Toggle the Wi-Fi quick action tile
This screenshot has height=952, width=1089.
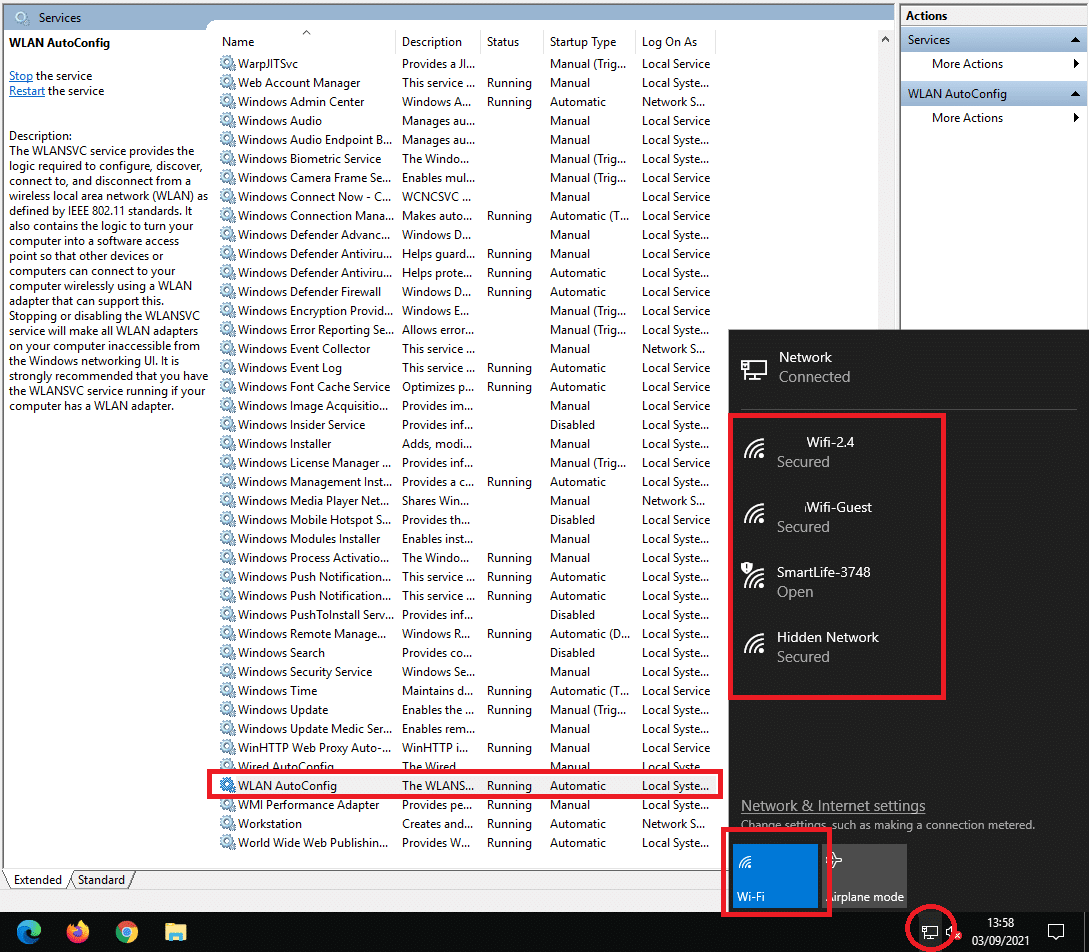point(776,876)
